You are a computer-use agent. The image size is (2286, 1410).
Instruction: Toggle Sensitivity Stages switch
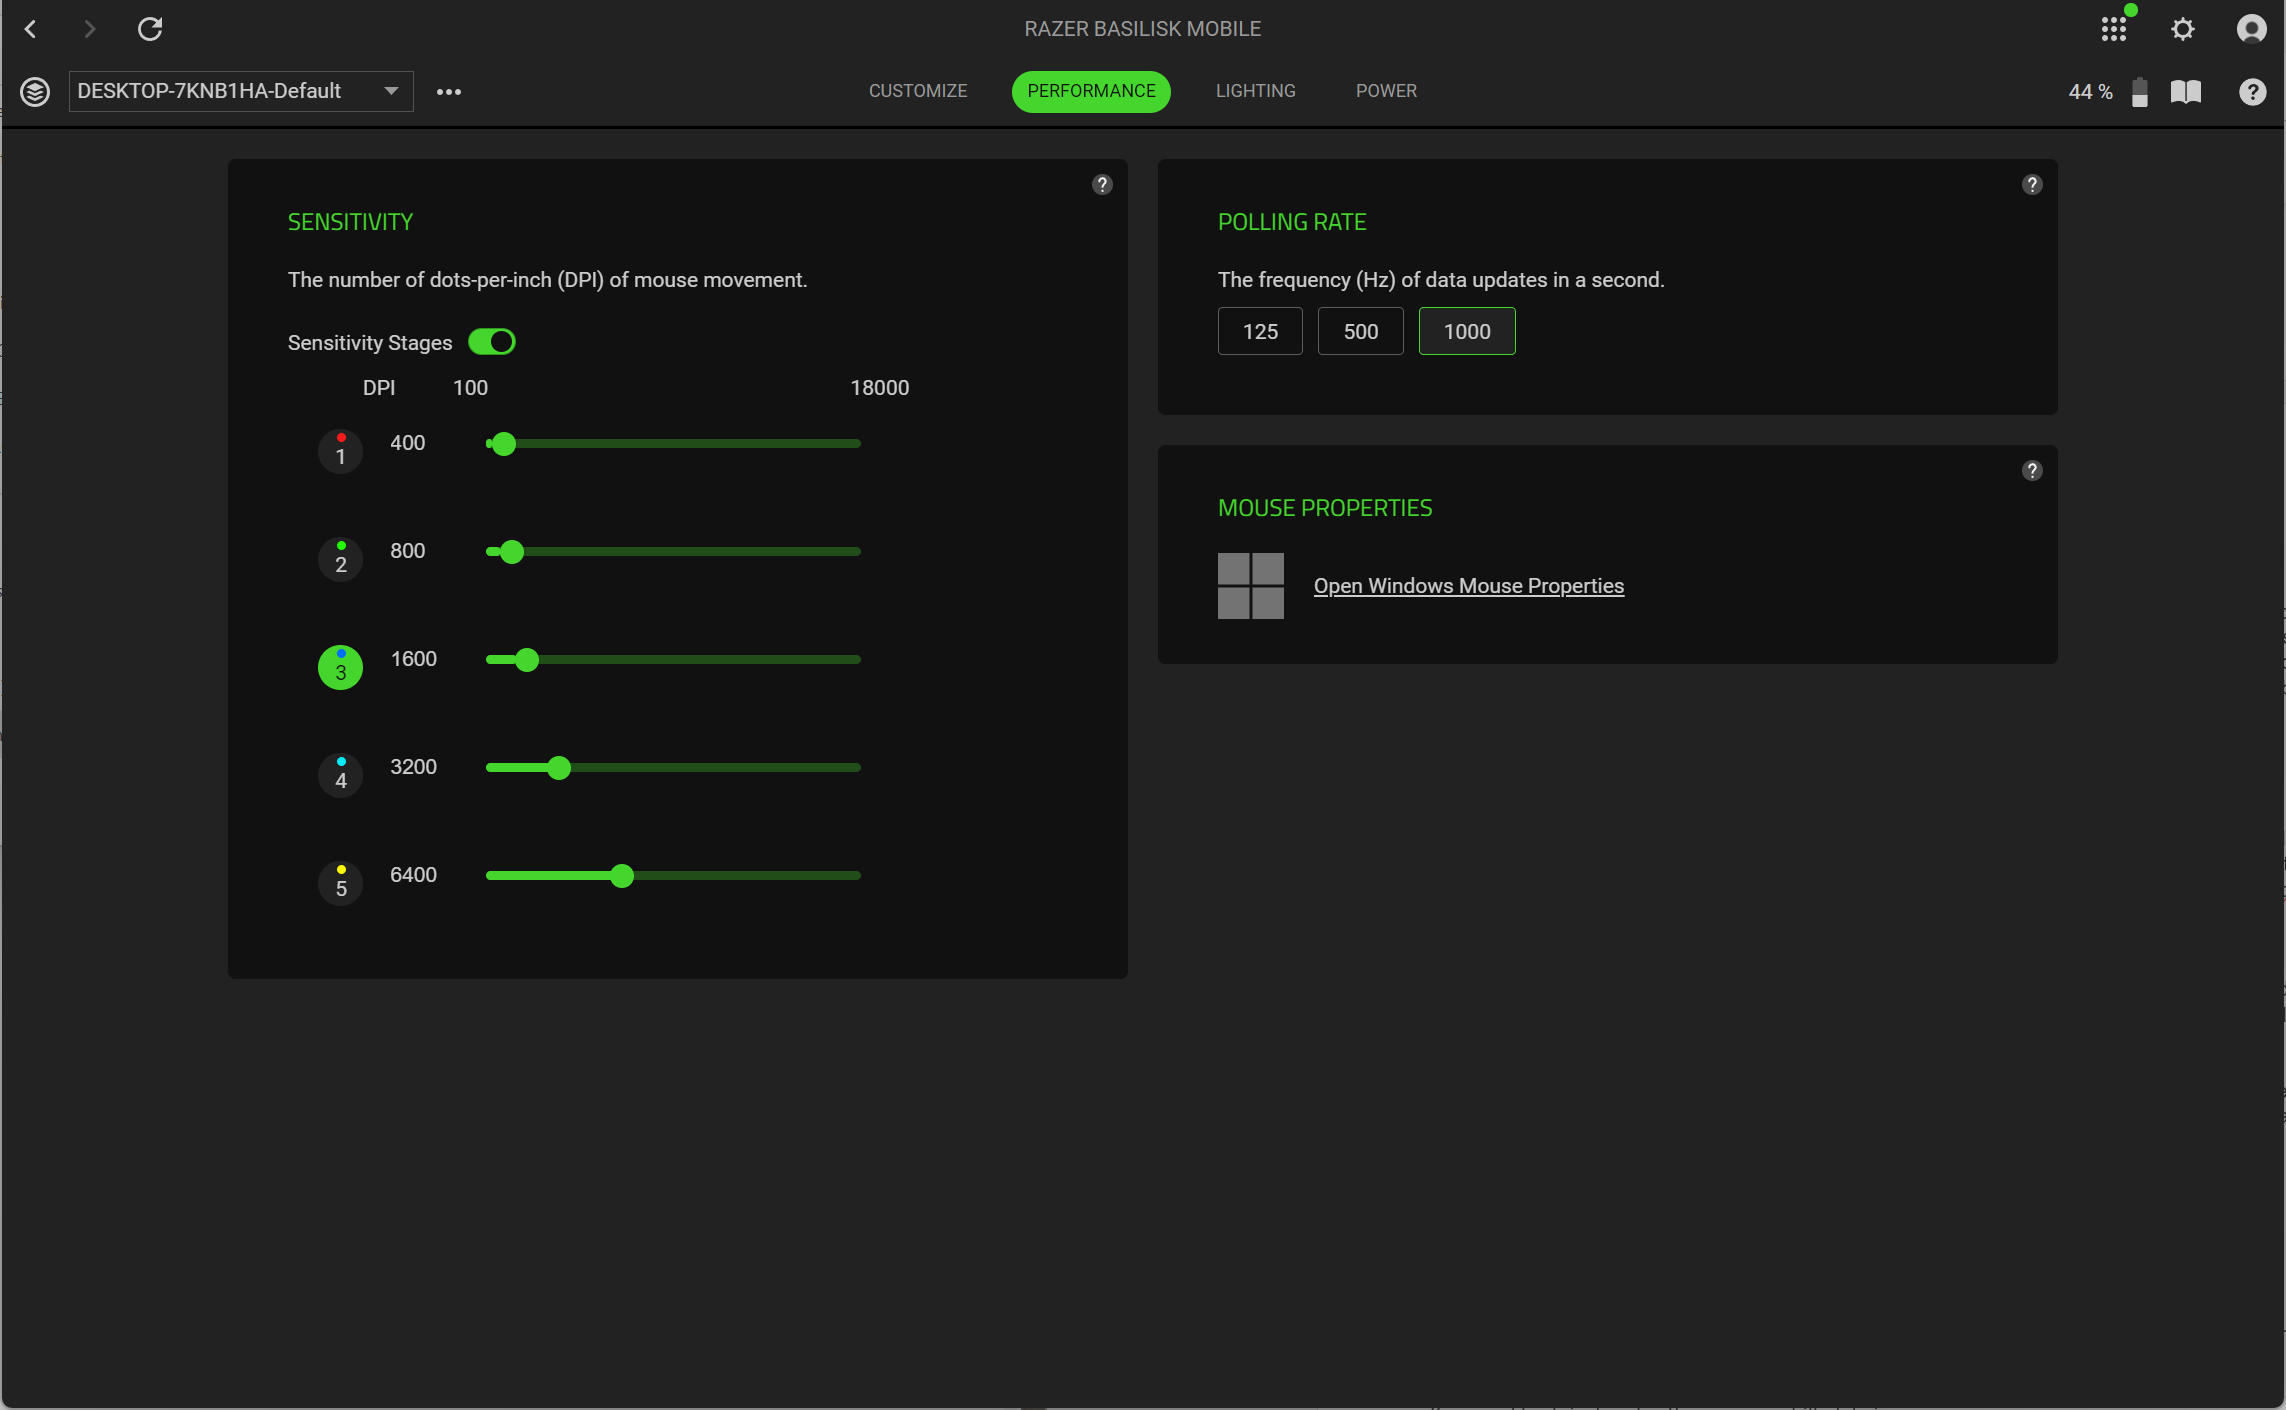coord(492,342)
